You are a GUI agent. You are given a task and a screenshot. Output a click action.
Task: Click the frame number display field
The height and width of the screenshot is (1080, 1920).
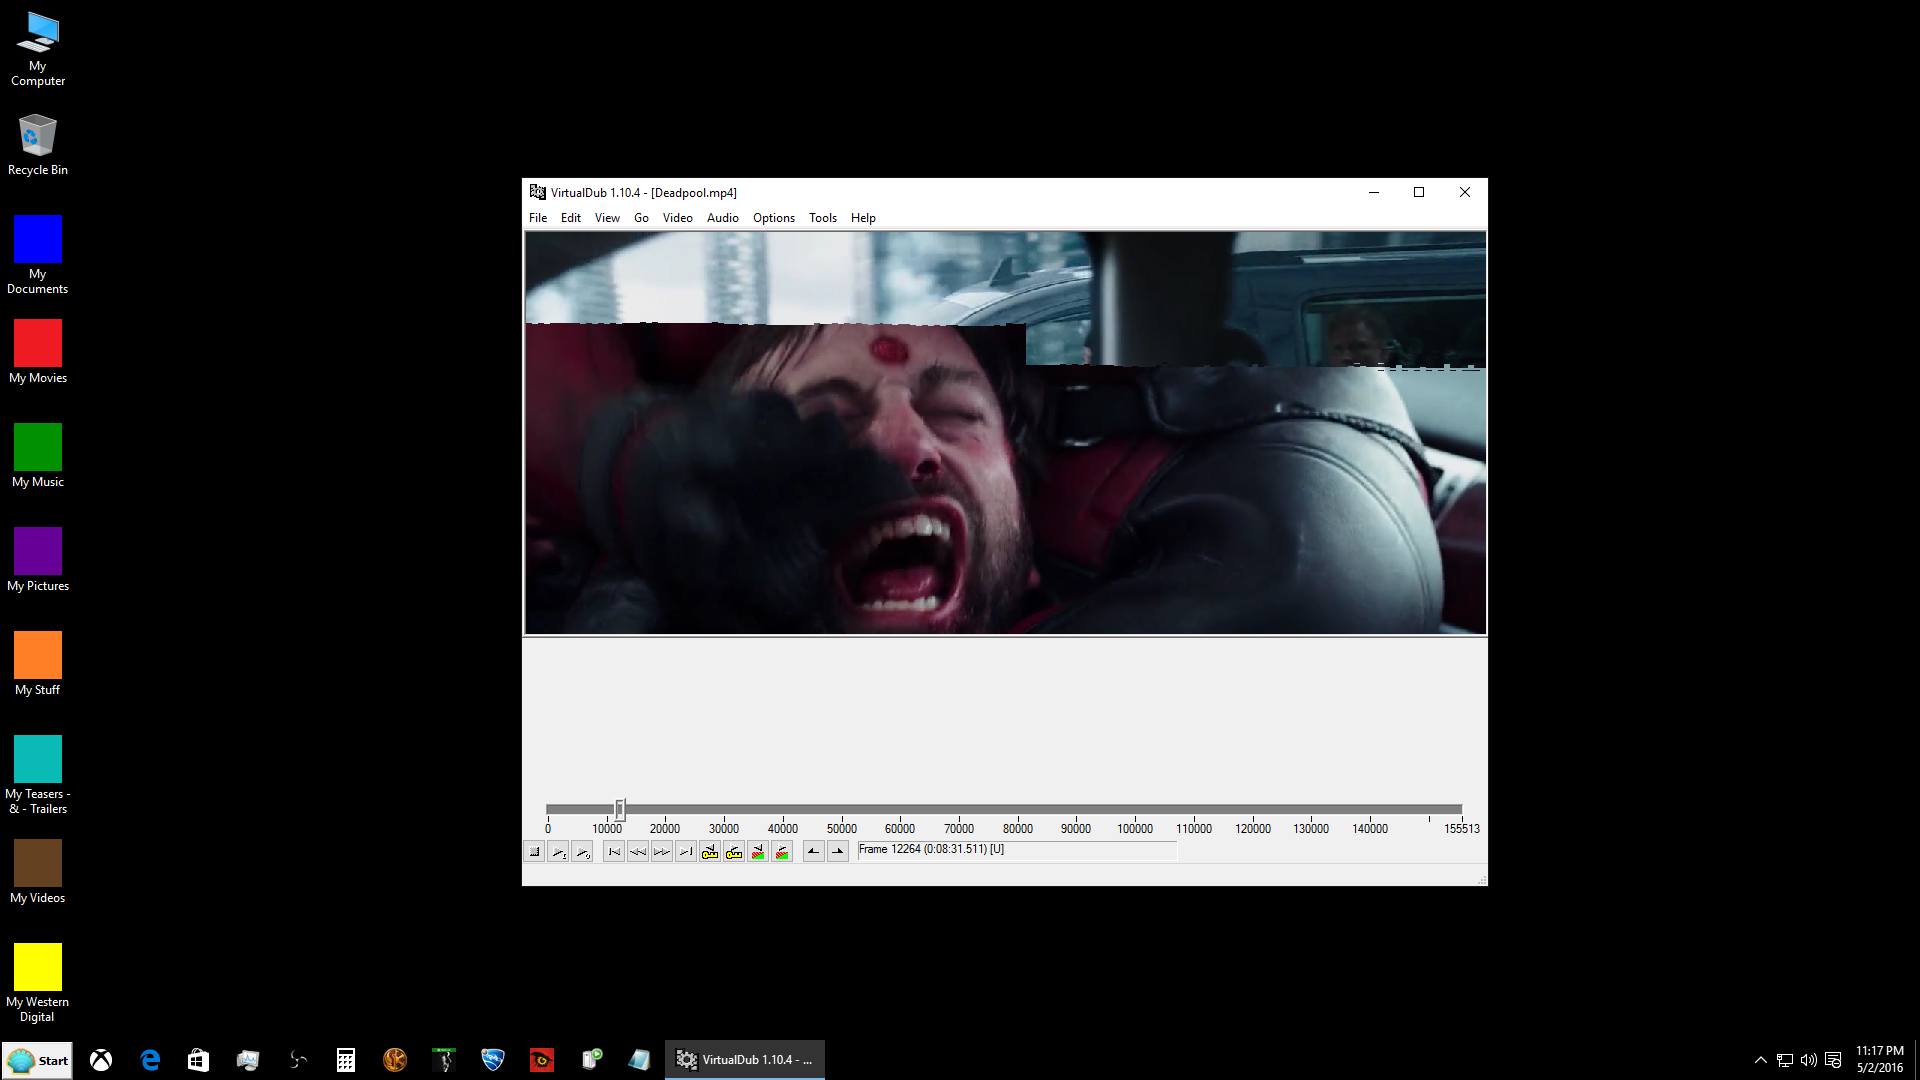[1016, 850]
